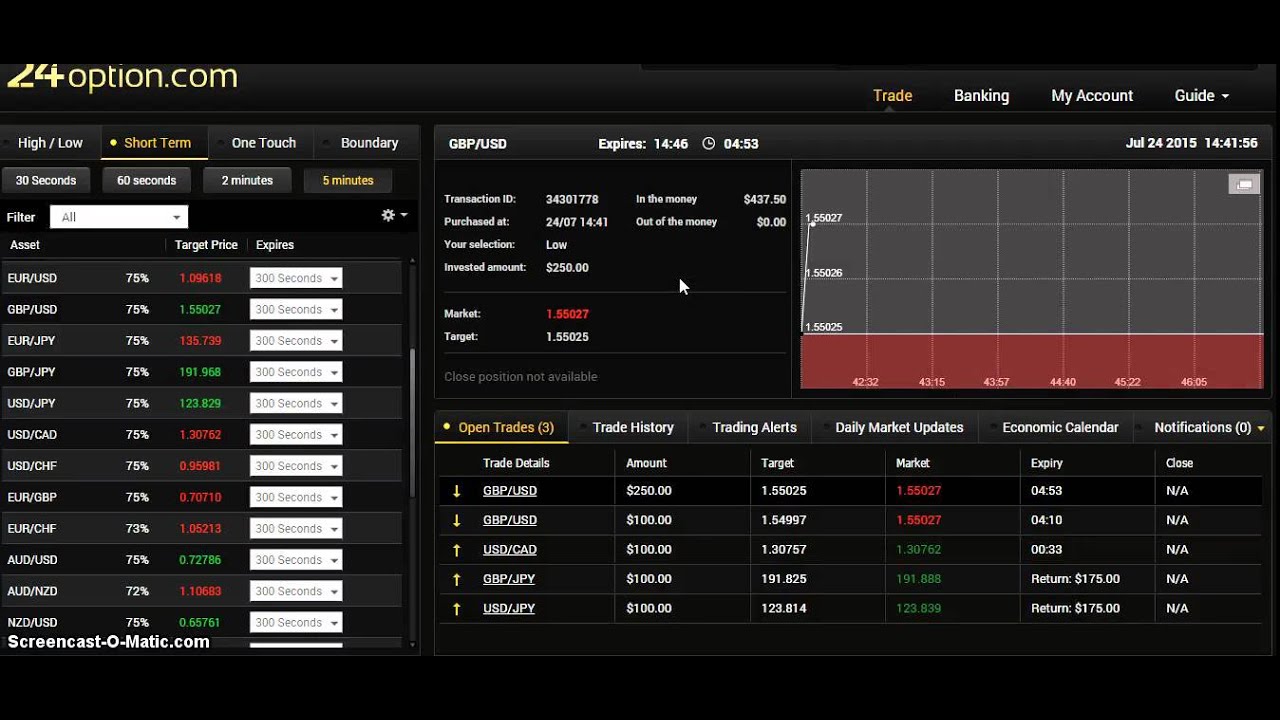Switch to One Touch options
The width and height of the screenshot is (1280, 720).
(x=263, y=143)
